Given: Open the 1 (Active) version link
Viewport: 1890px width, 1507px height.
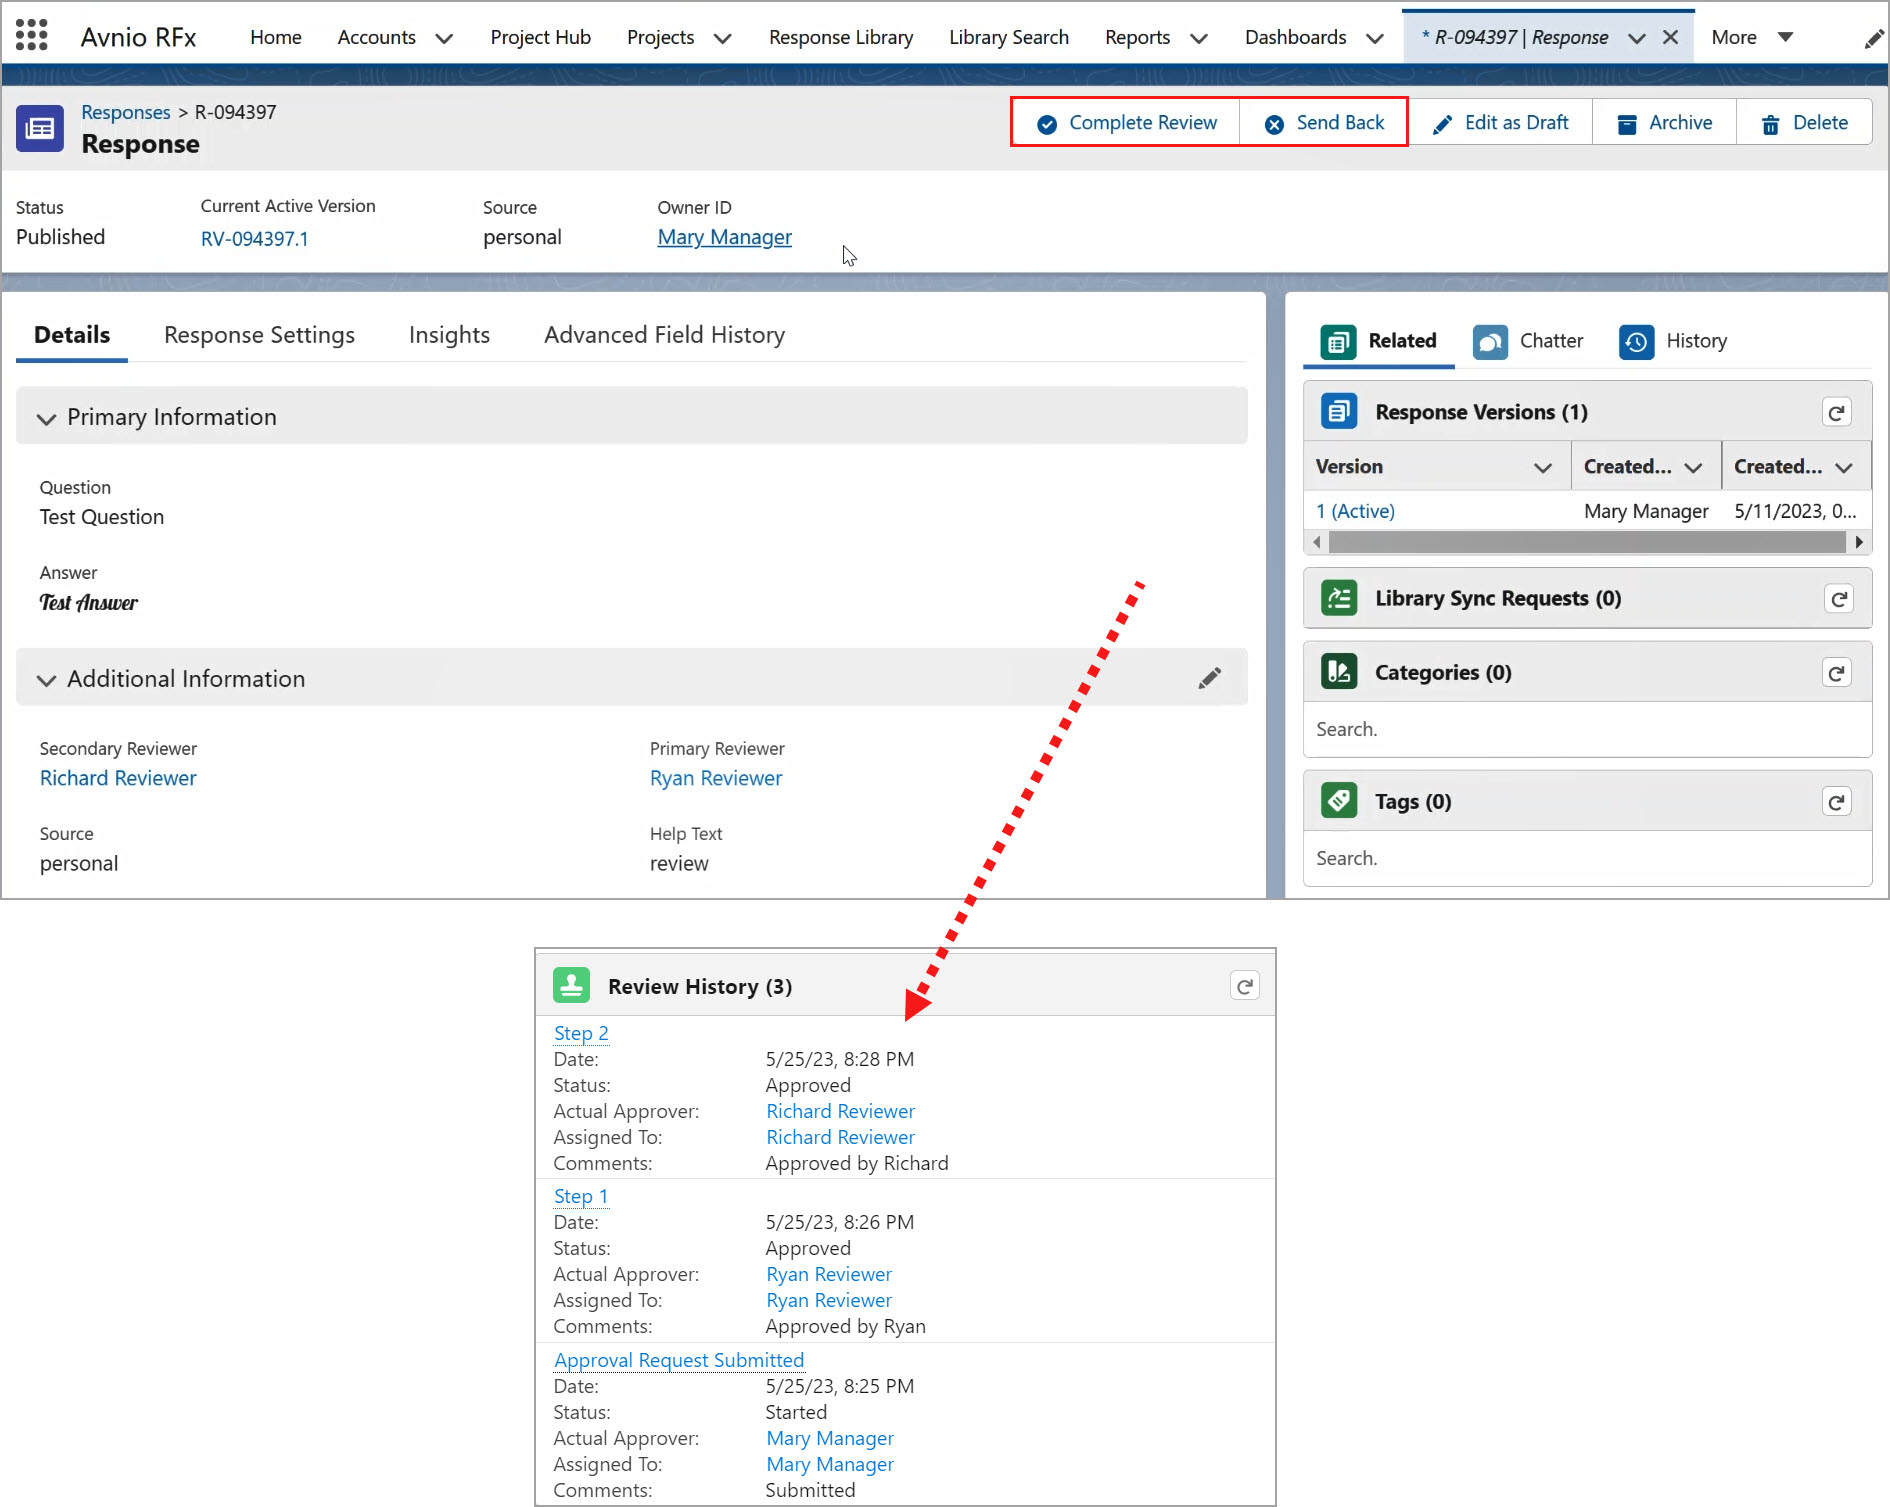Looking at the screenshot, I should 1355,511.
